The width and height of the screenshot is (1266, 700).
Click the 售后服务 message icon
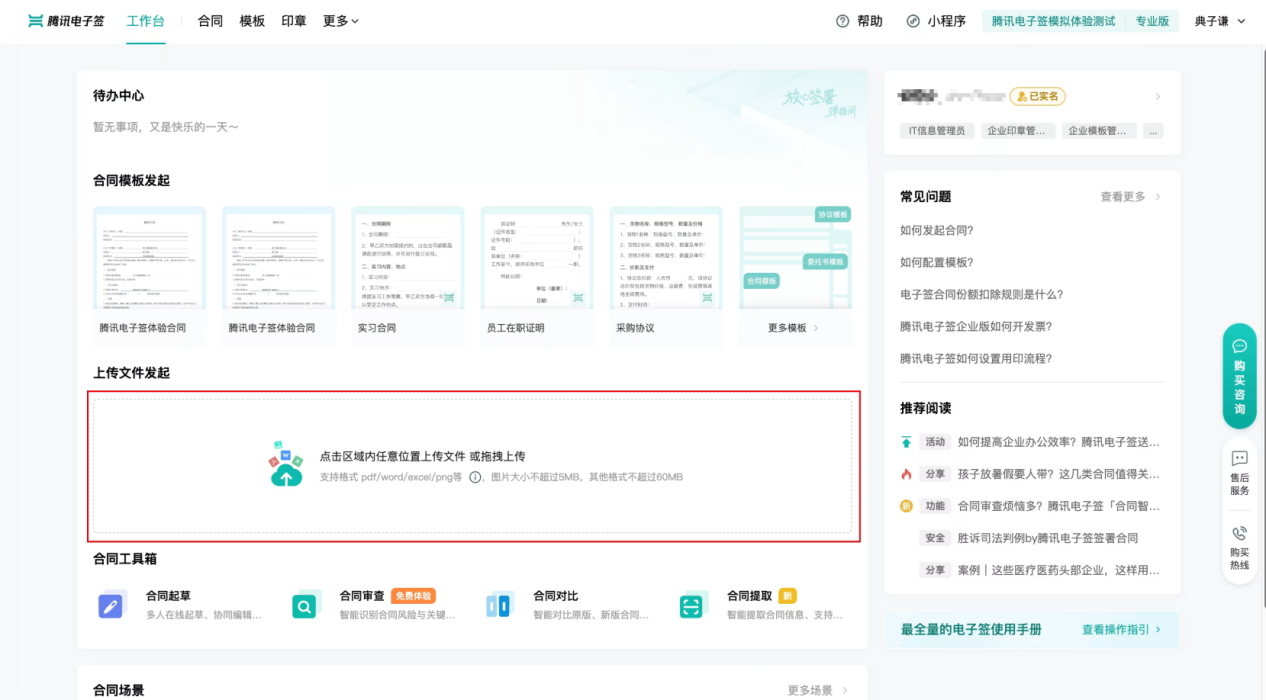[1239, 458]
